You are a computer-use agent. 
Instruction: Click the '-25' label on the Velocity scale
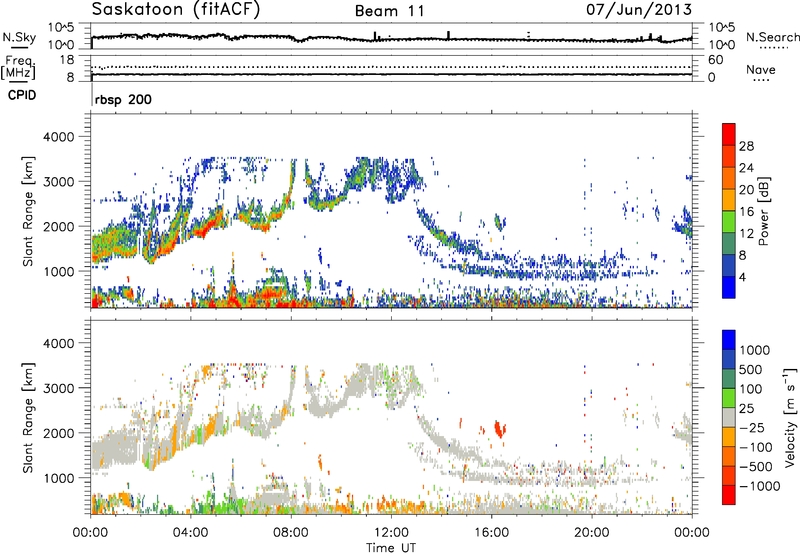click(x=752, y=427)
